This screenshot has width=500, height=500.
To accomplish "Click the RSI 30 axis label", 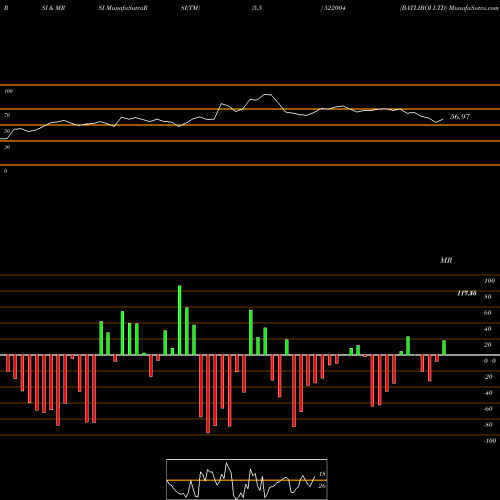I will (x=7, y=147).
